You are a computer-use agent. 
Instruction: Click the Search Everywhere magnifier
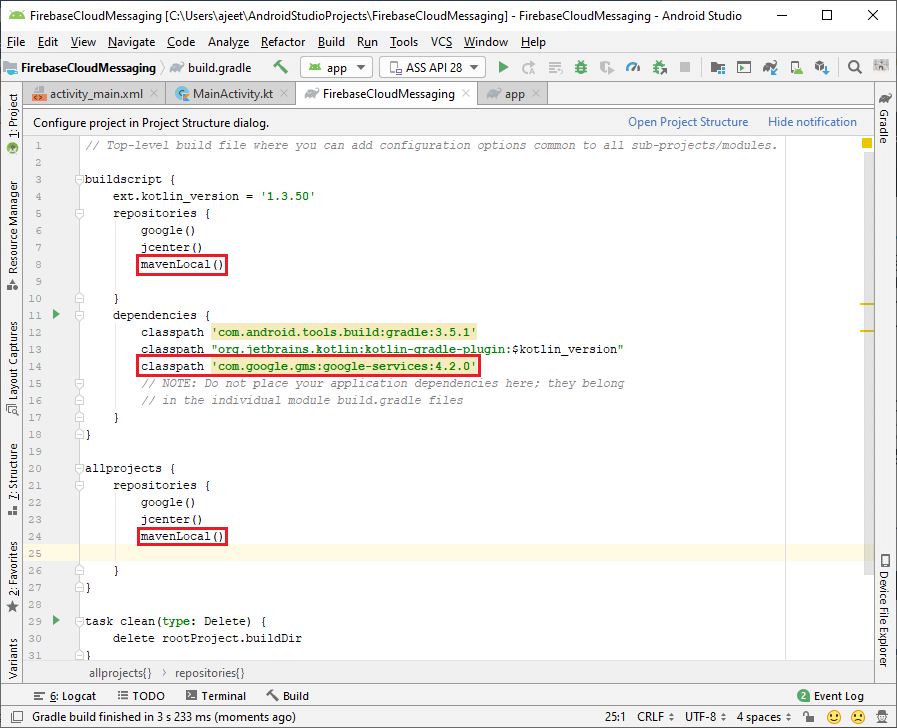click(x=855, y=67)
